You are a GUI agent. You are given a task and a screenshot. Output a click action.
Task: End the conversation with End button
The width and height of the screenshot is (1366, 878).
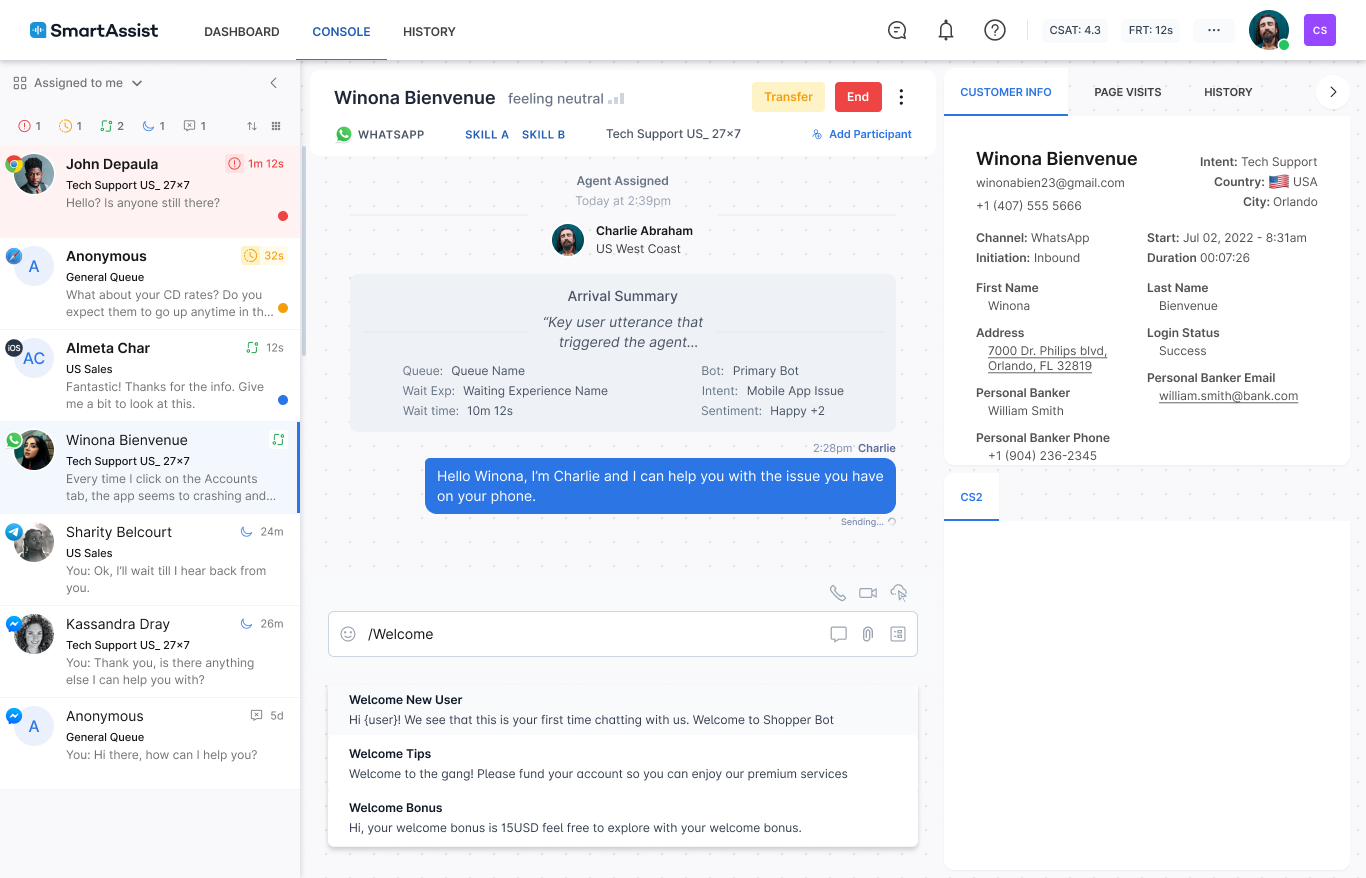(x=858, y=97)
